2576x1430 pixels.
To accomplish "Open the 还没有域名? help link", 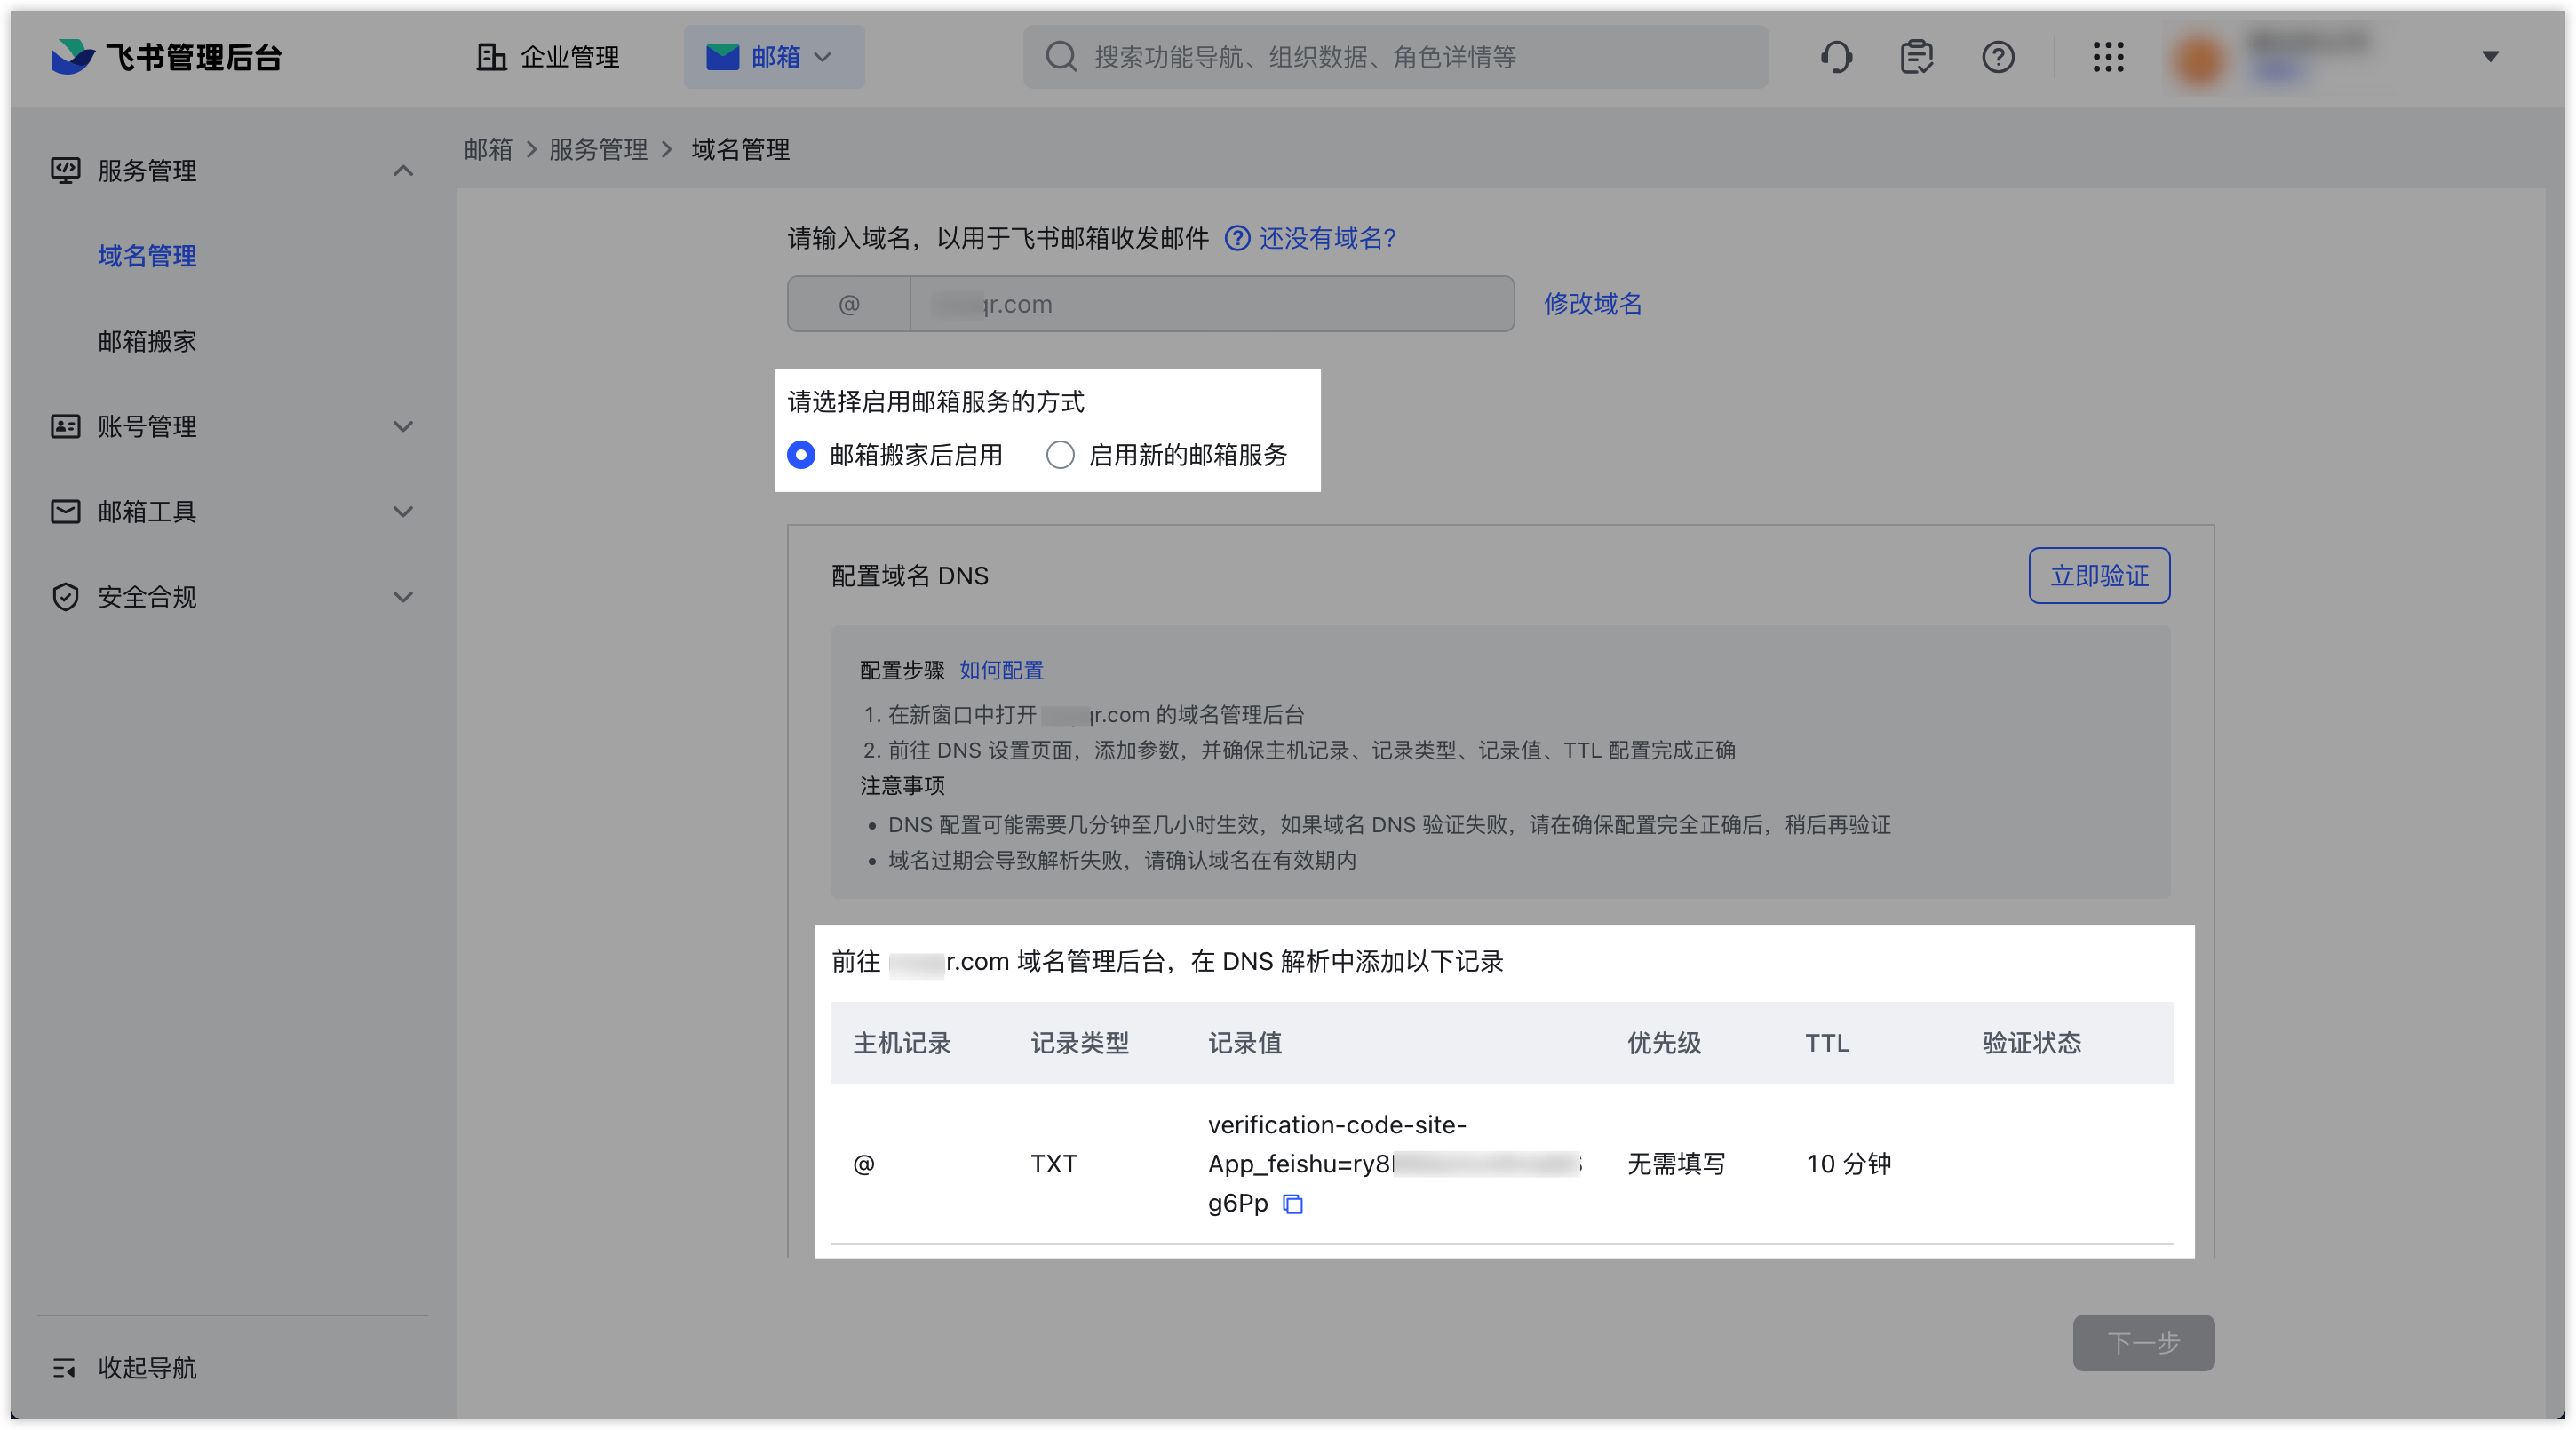I will point(1327,238).
